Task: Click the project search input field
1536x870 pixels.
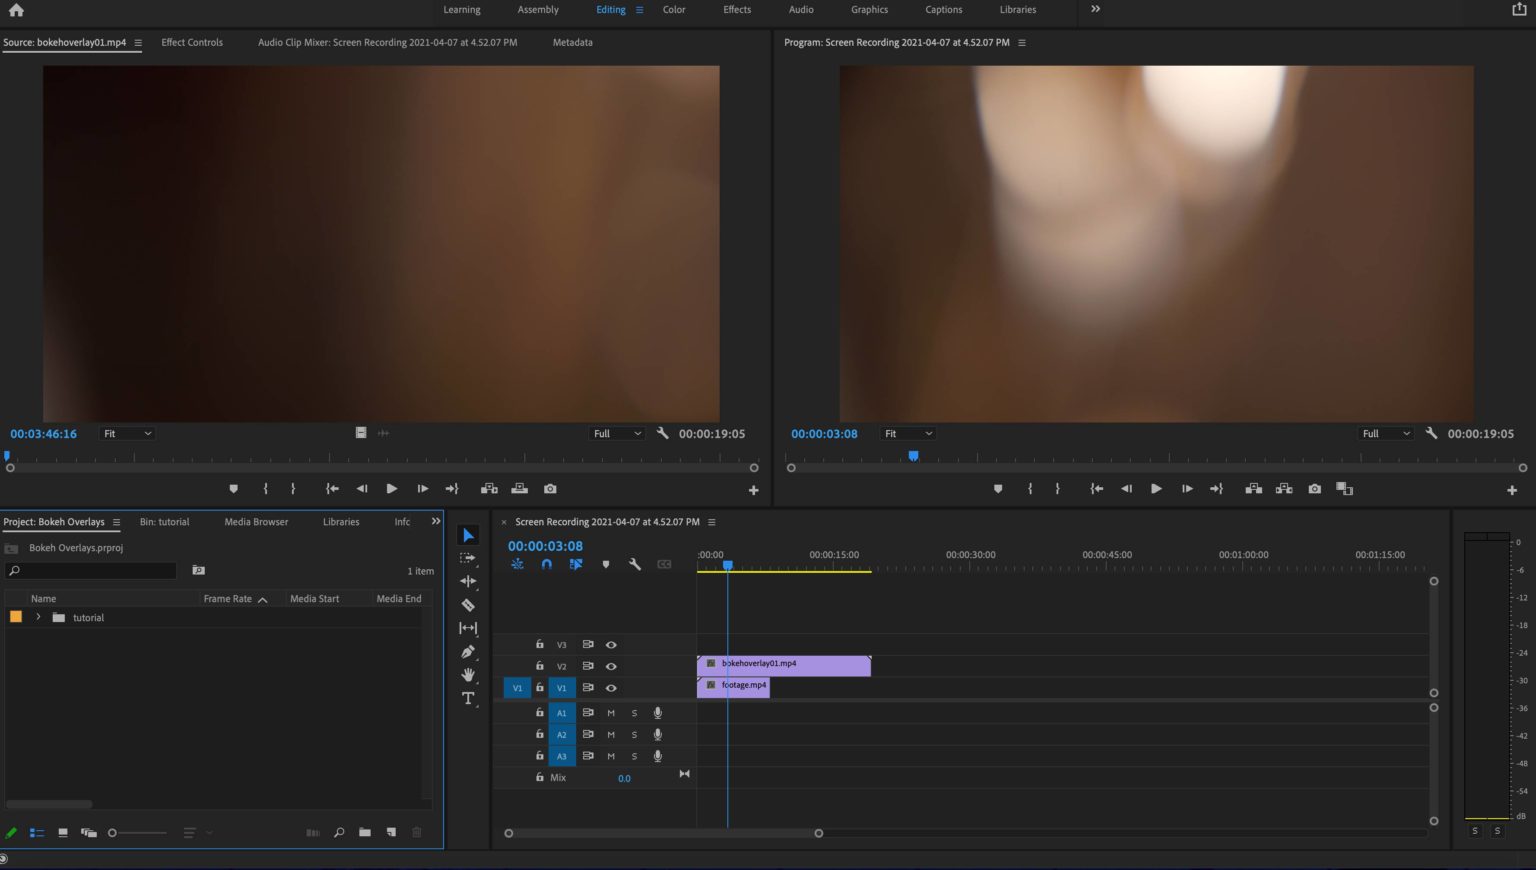Action: tap(95, 571)
